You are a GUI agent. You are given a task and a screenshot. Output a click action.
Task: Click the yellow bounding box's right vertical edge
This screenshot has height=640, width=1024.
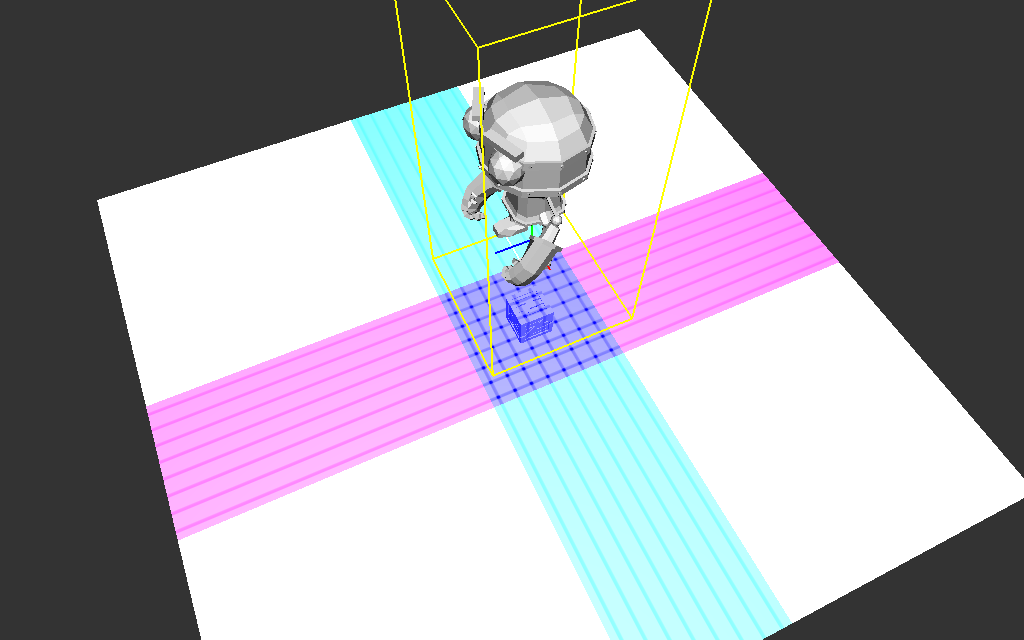(x=671, y=160)
